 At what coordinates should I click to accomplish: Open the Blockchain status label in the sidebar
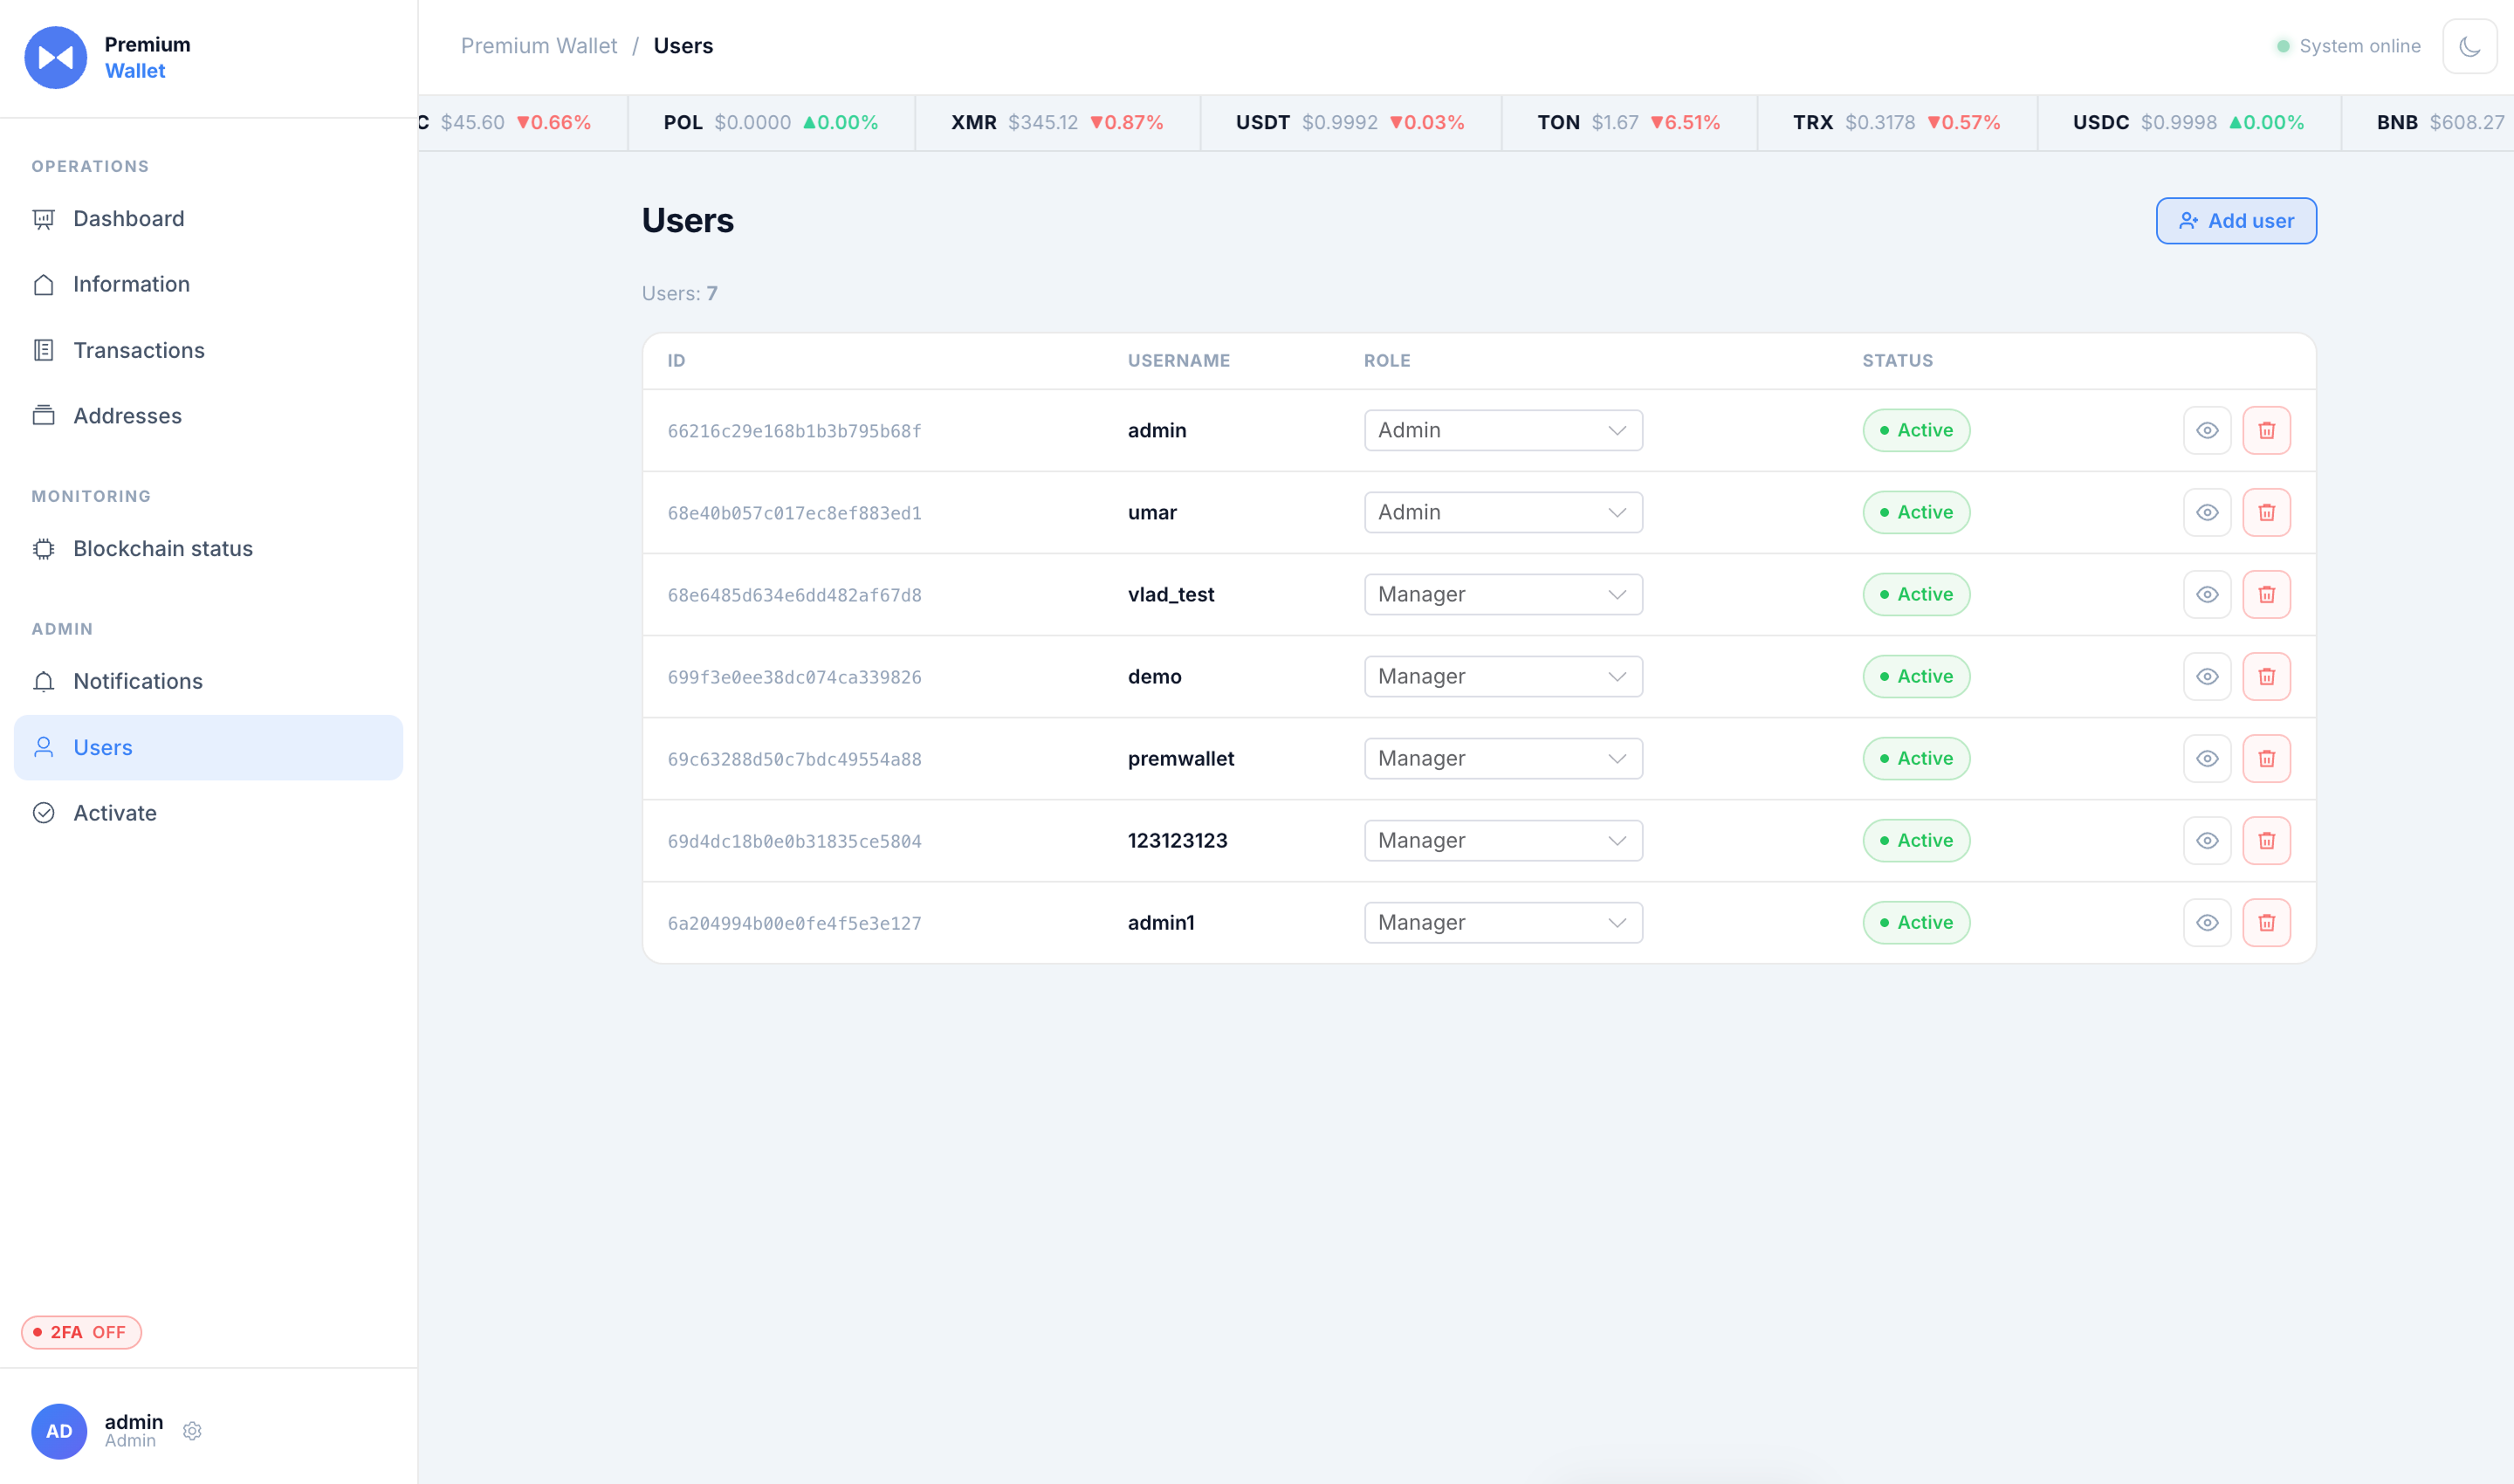pos(163,548)
